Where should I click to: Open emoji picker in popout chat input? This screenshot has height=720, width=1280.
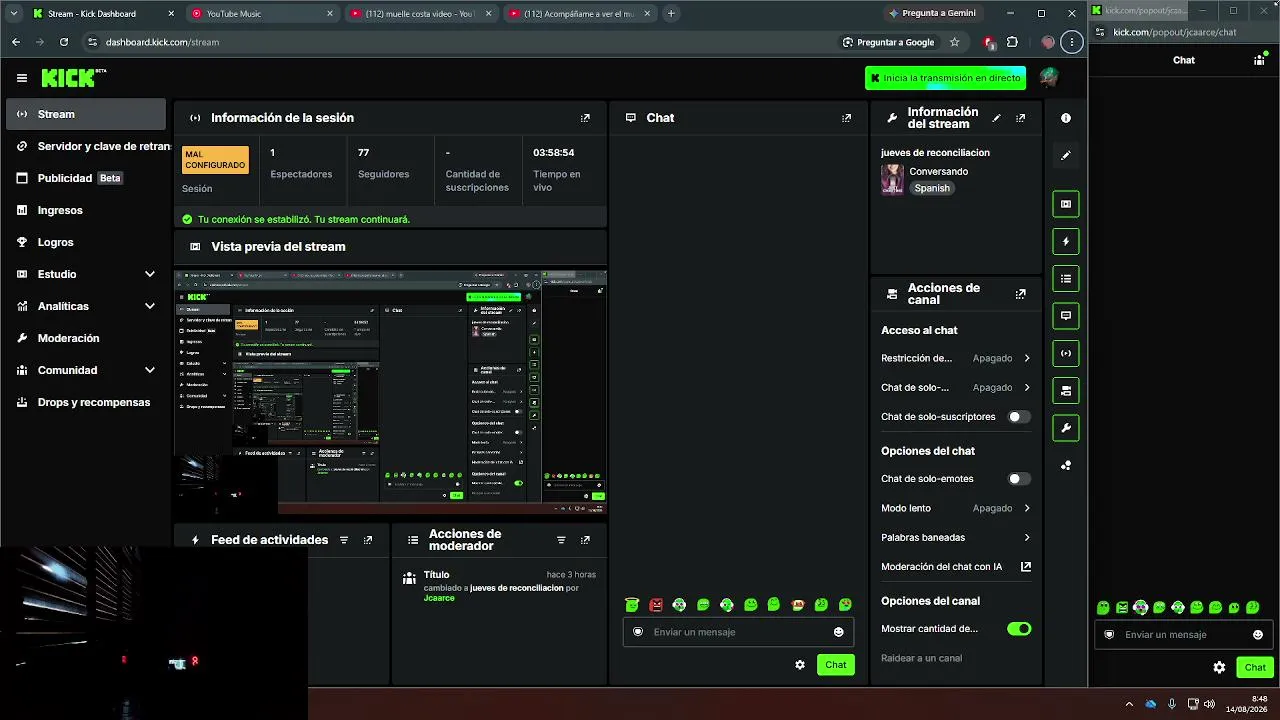click(x=1258, y=635)
